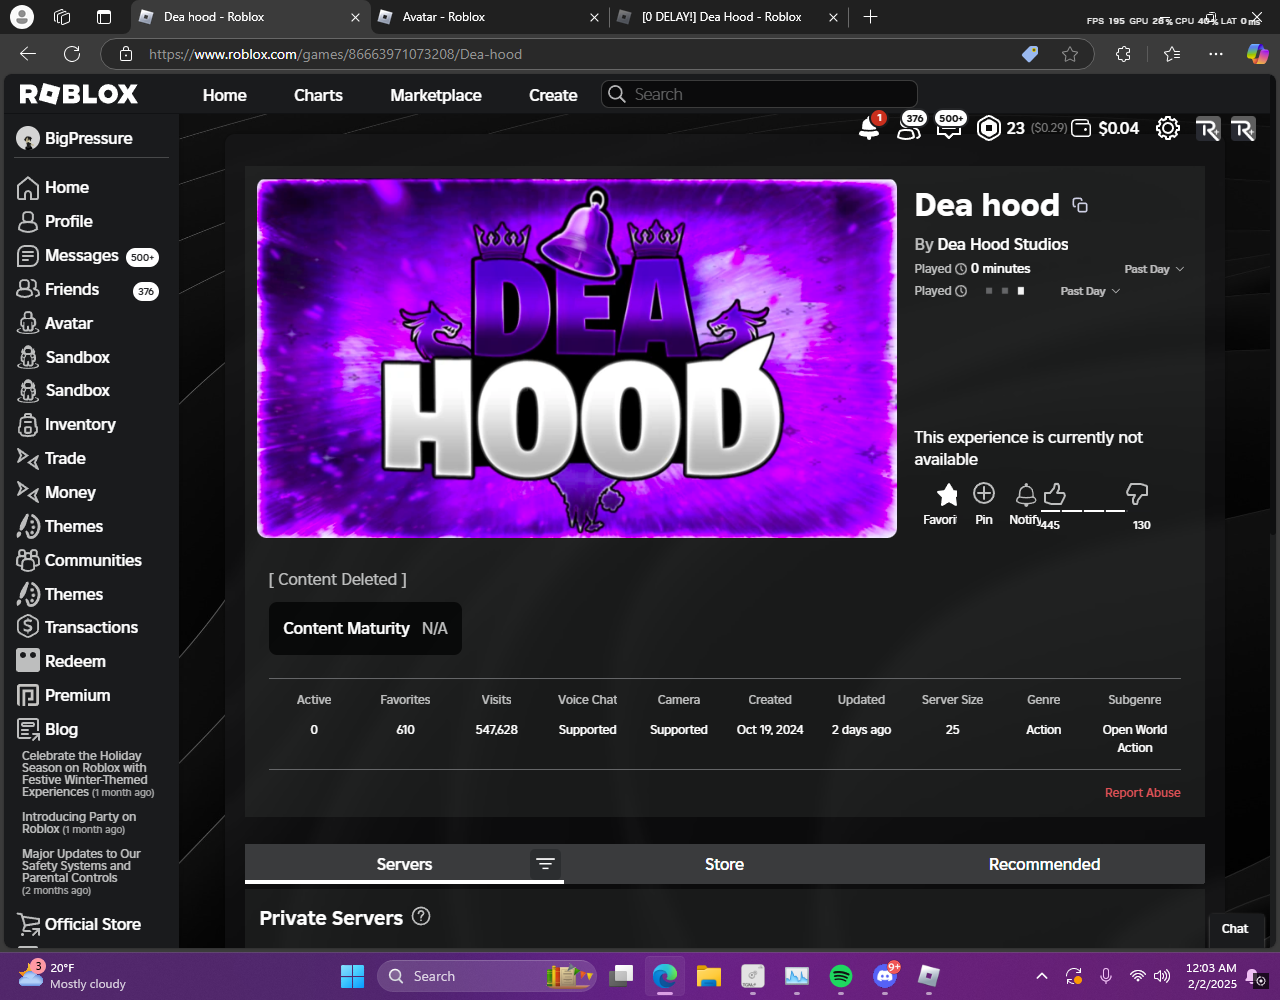
Task: Dislike the experience with thumbs down
Action: (x=1137, y=493)
